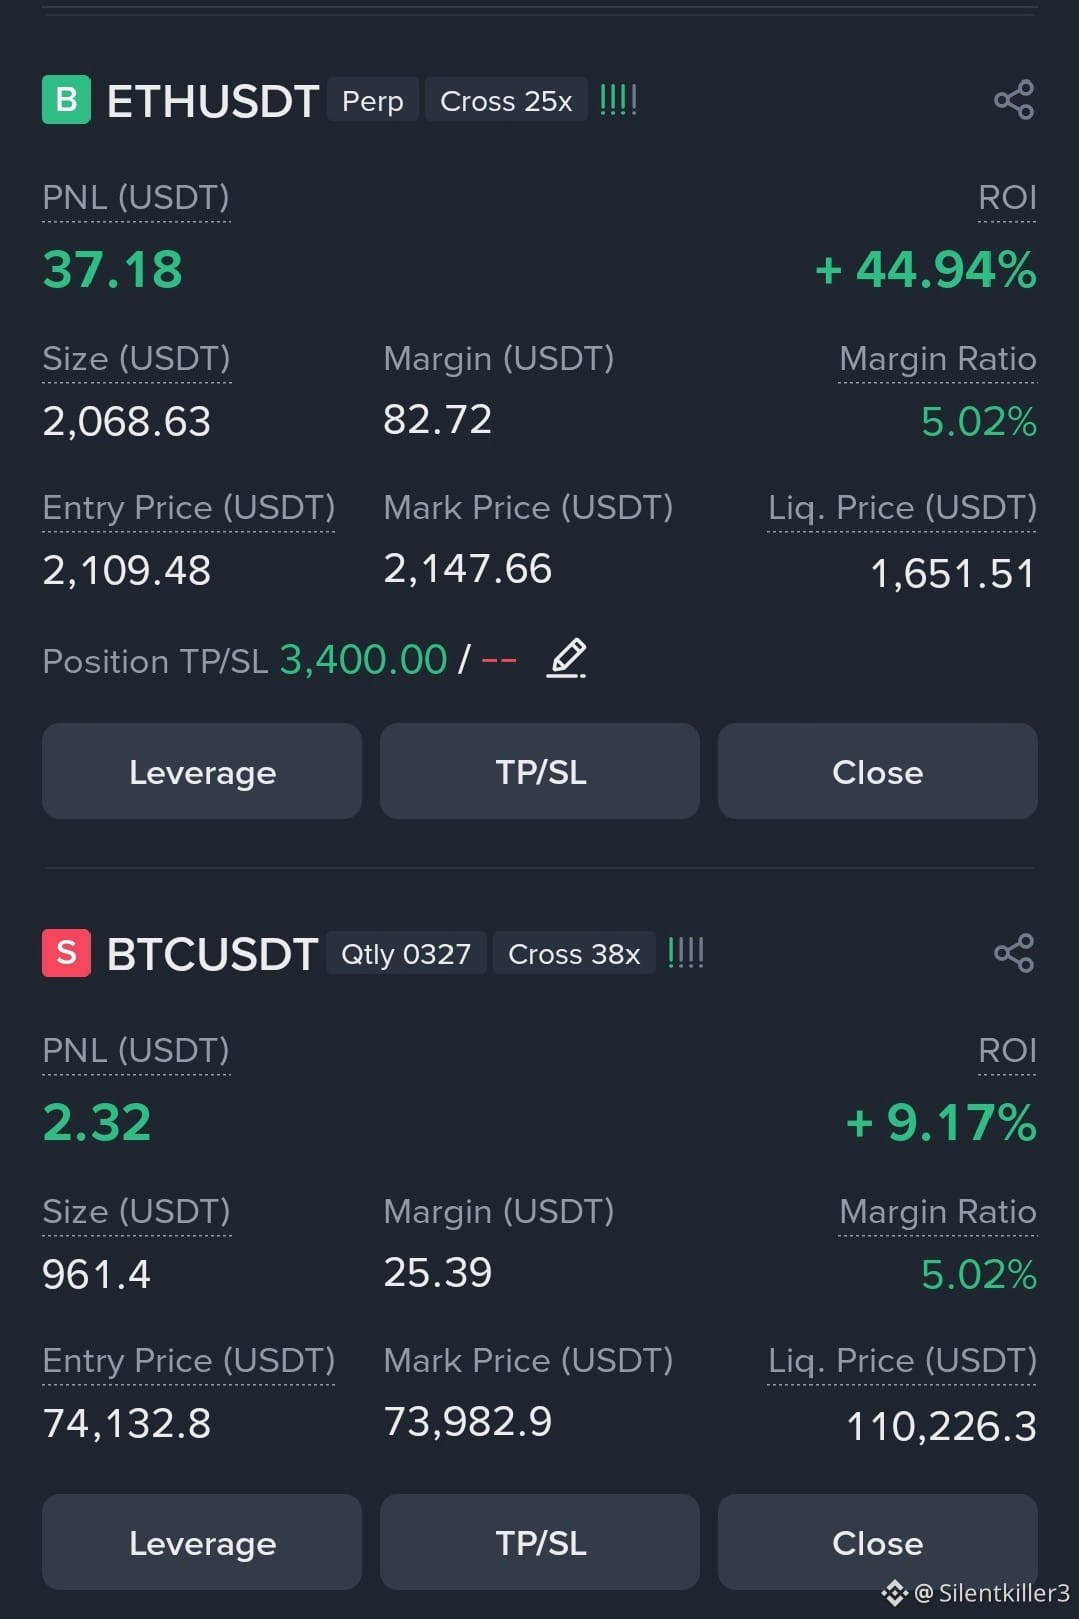Tap BTCUSDT signal bars indicator
The width and height of the screenshot is (1079, 1619).
tap(686, 953)
